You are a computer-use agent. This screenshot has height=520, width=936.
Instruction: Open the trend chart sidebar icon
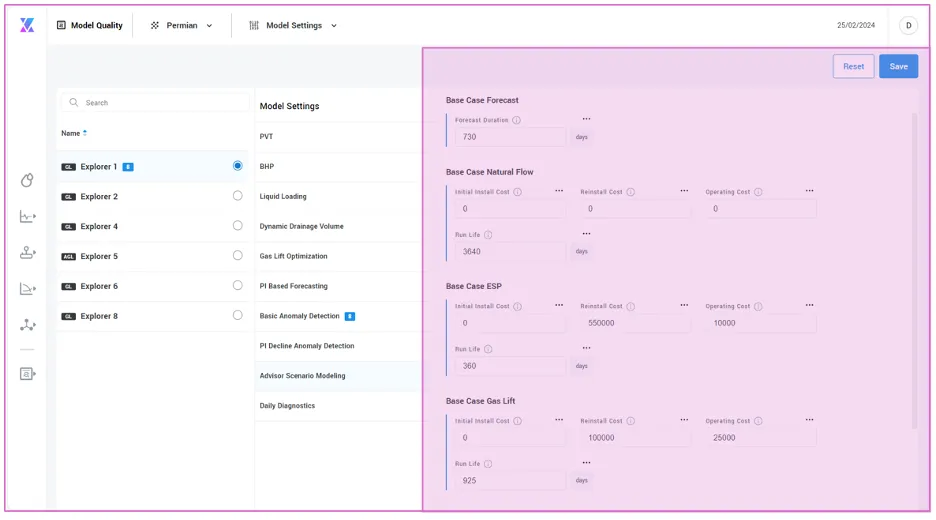click(x=27, y=216)
